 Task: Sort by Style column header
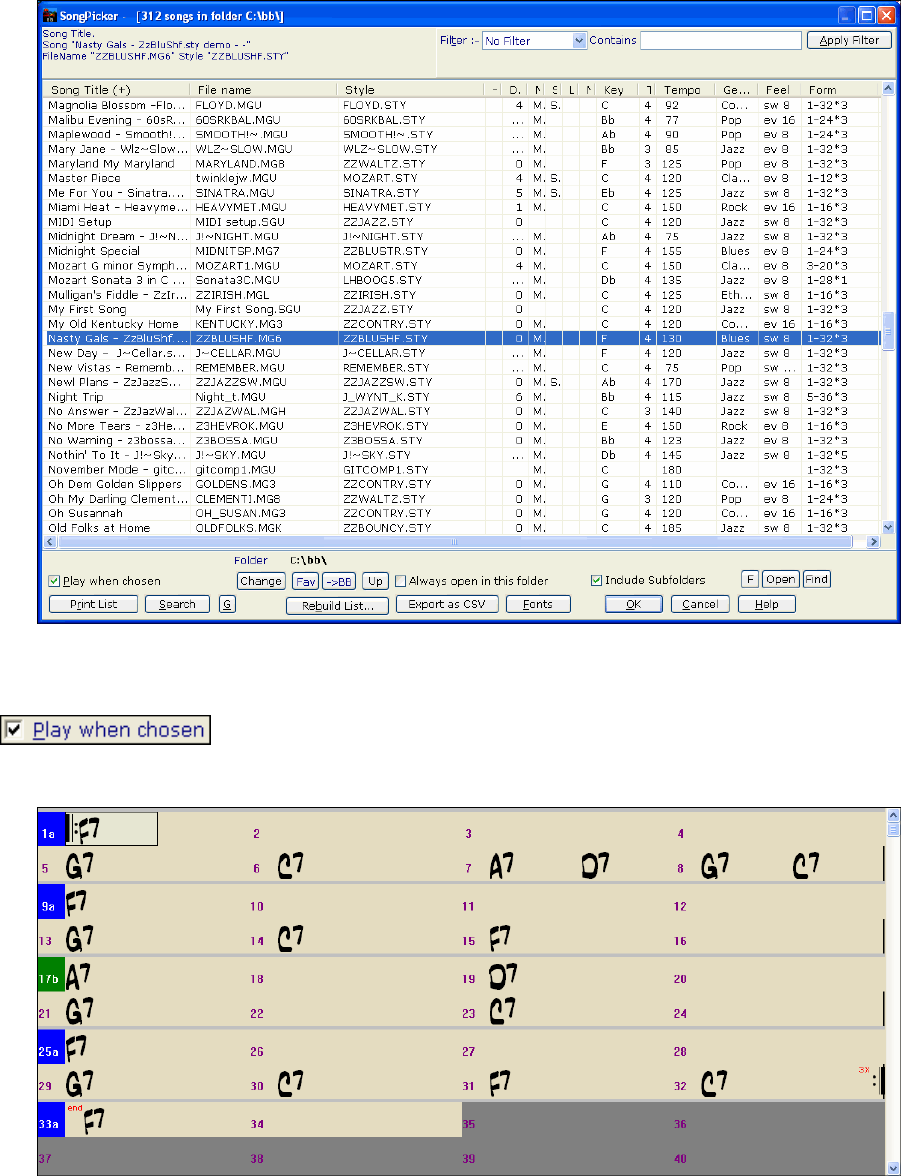click(x=411, y=90)
